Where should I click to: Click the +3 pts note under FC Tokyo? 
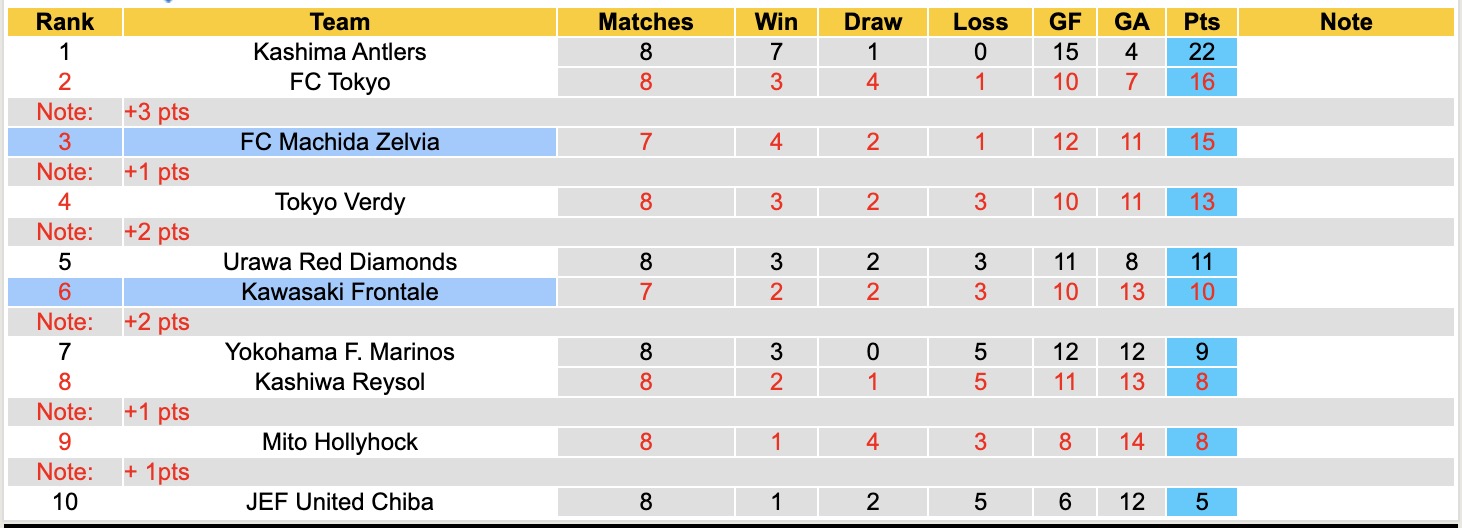point(157,112)
